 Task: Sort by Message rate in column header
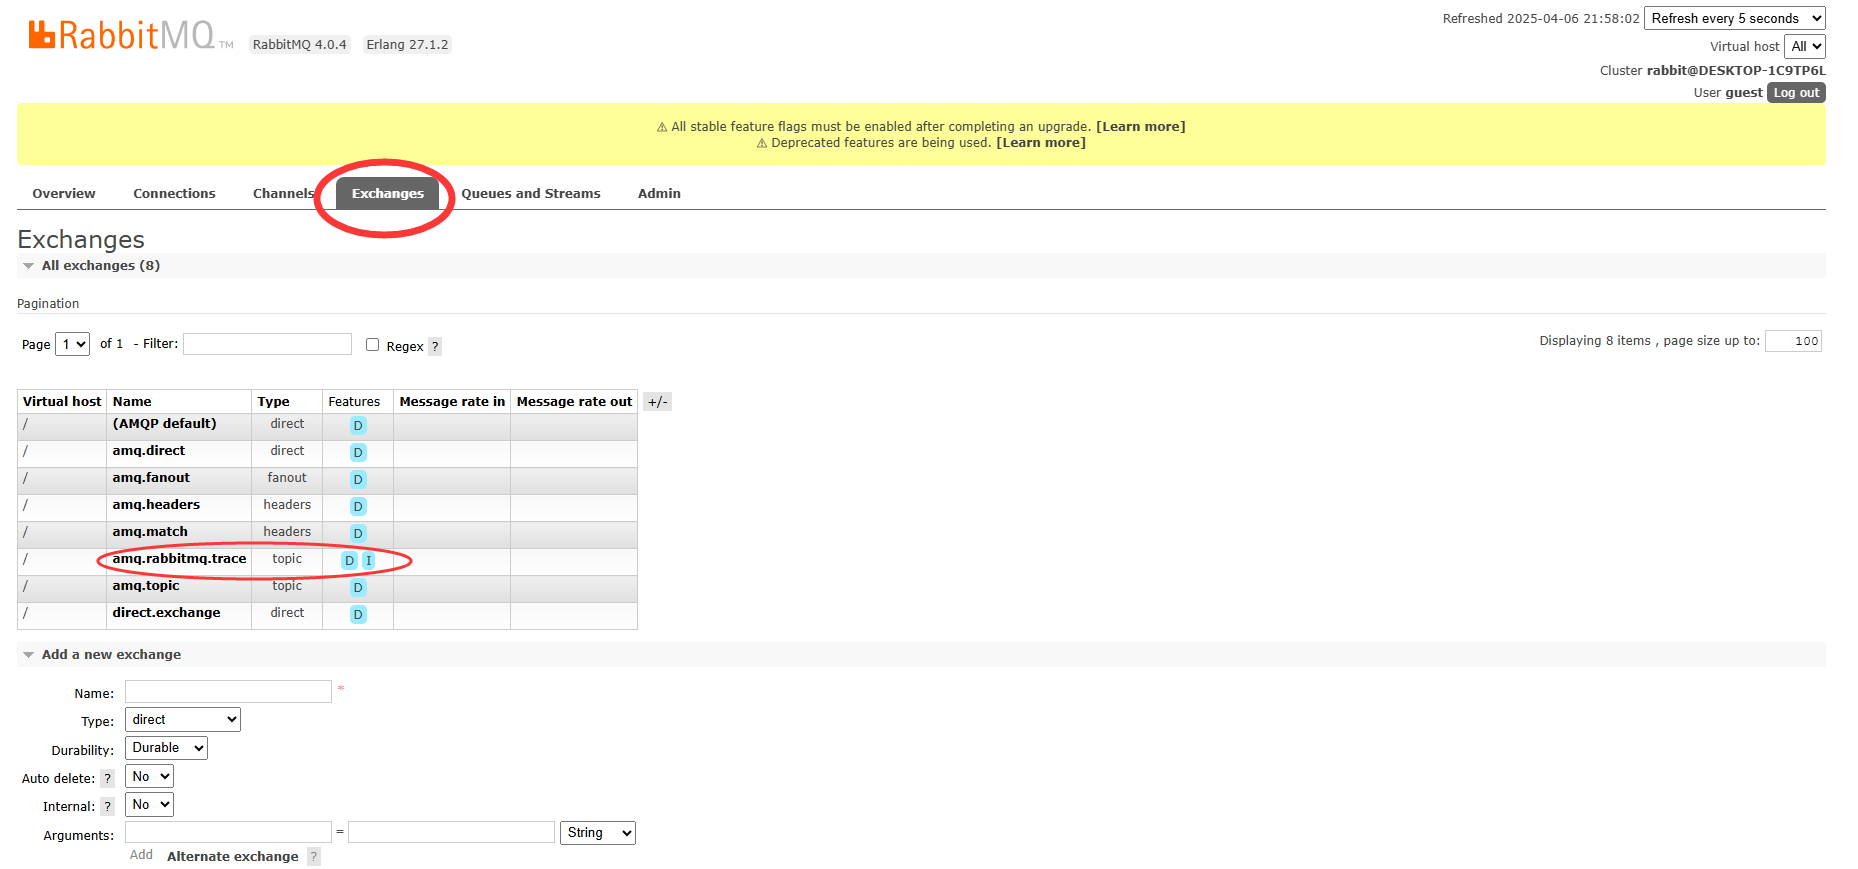pyautogui.click(x=452, y=401)
